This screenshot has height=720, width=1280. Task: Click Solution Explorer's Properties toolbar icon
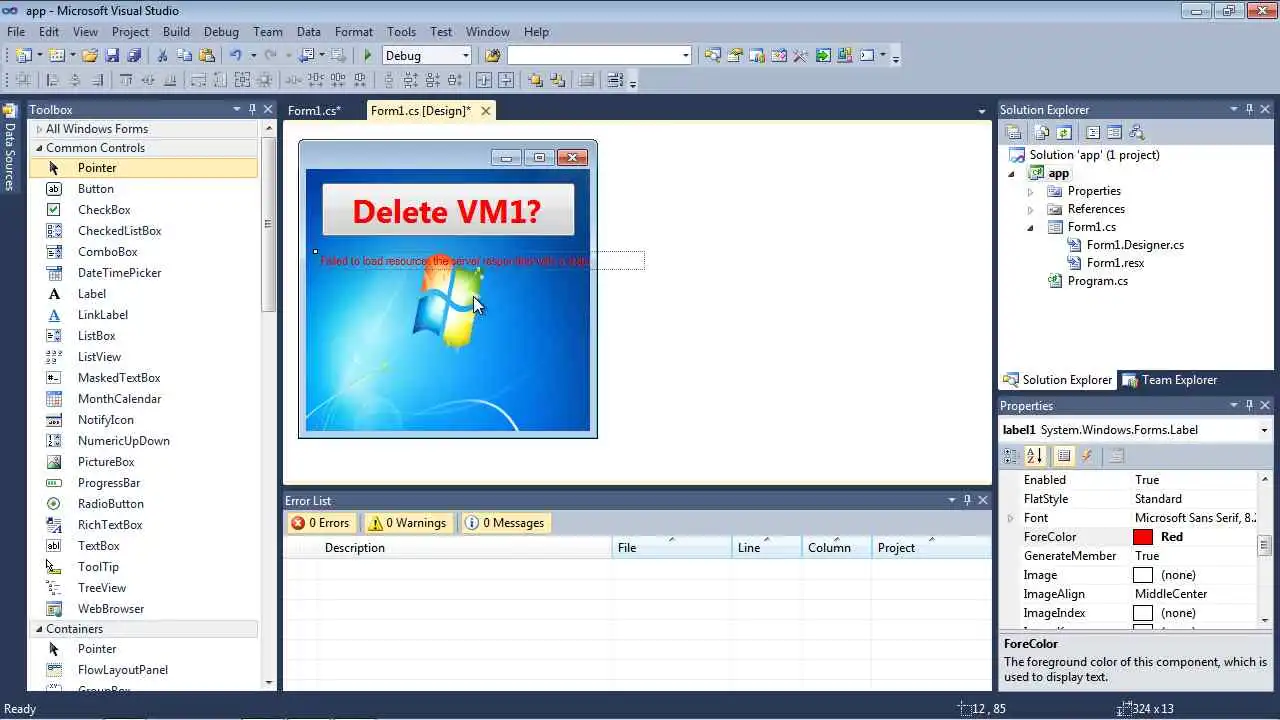click(1014, 132)
